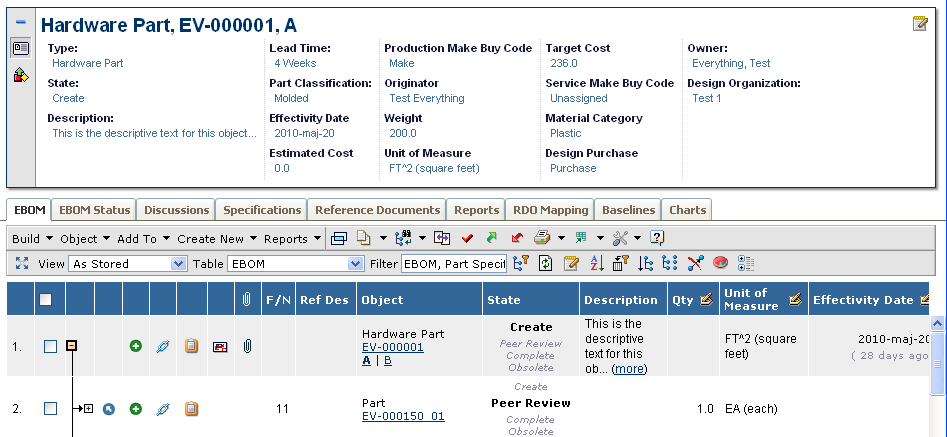
Task: Click the printer icon in the toolbar
Action: [x=541, y=238]
